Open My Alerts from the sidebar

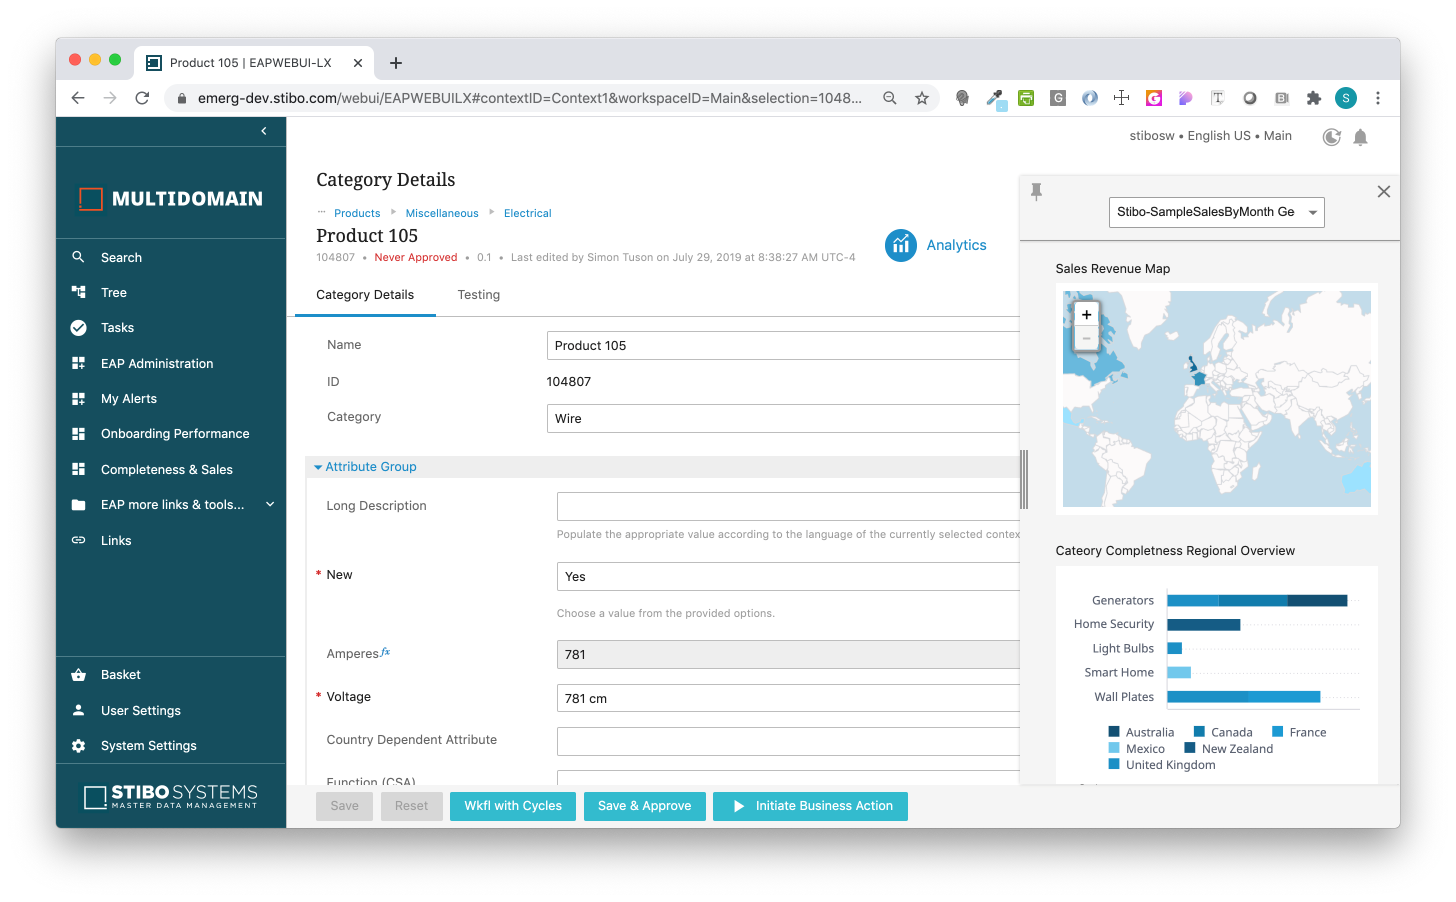pos(129,398)
